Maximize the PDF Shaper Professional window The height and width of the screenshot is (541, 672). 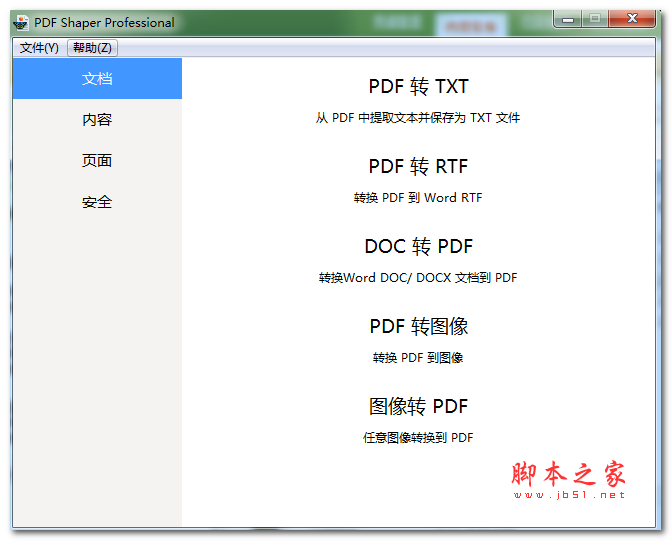(x=594, y=18)
